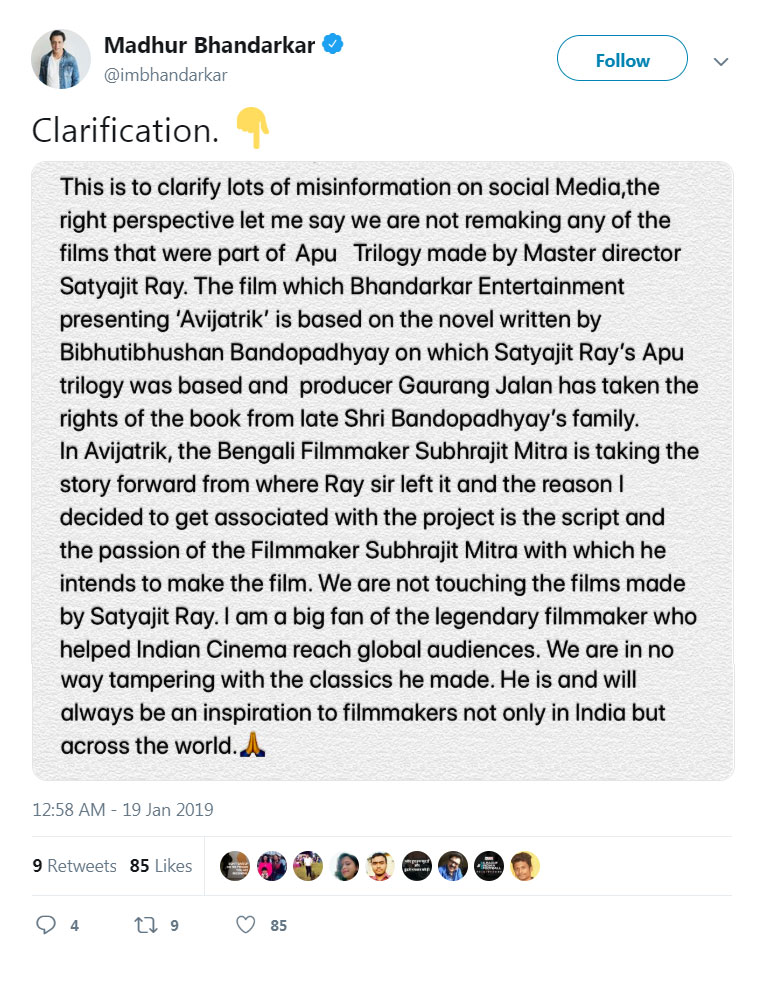Screen dimensions: 766x992
Task: Open the 12:58 AM - 19 Jan 2019 timestamp
Action: tap(123, 810)
